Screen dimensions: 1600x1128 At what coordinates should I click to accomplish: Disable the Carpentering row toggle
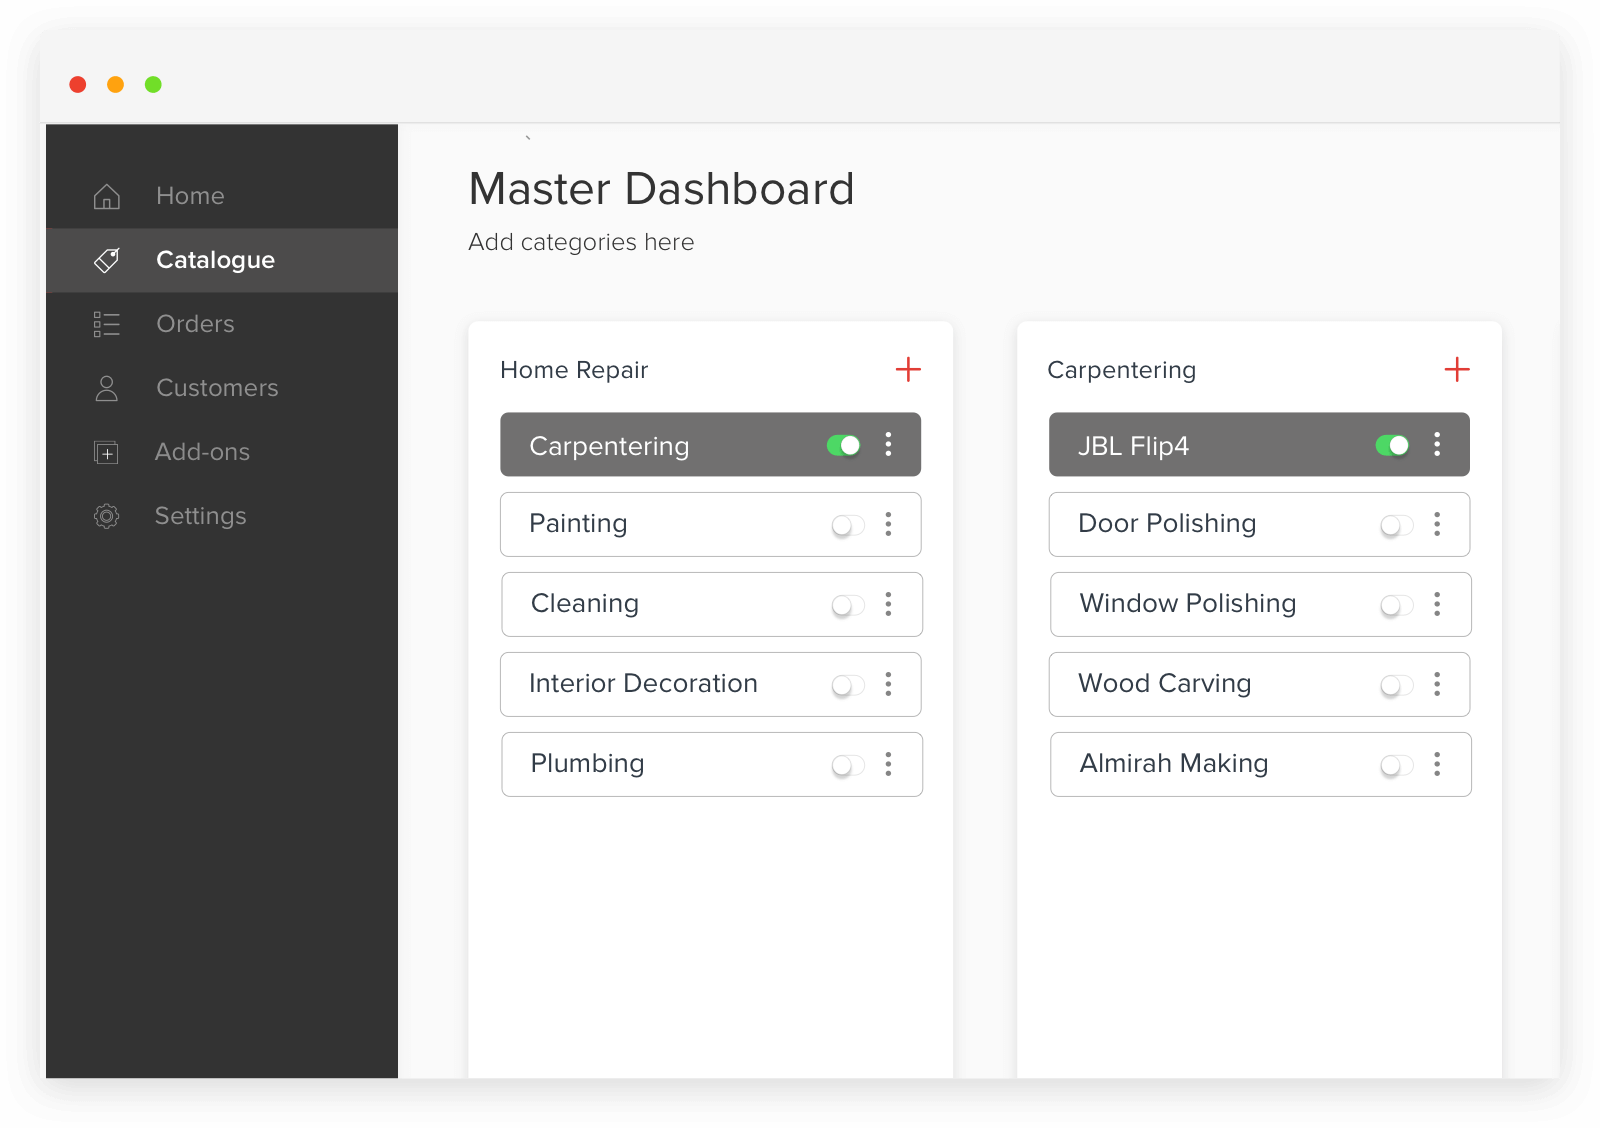(x=844, y=445)
